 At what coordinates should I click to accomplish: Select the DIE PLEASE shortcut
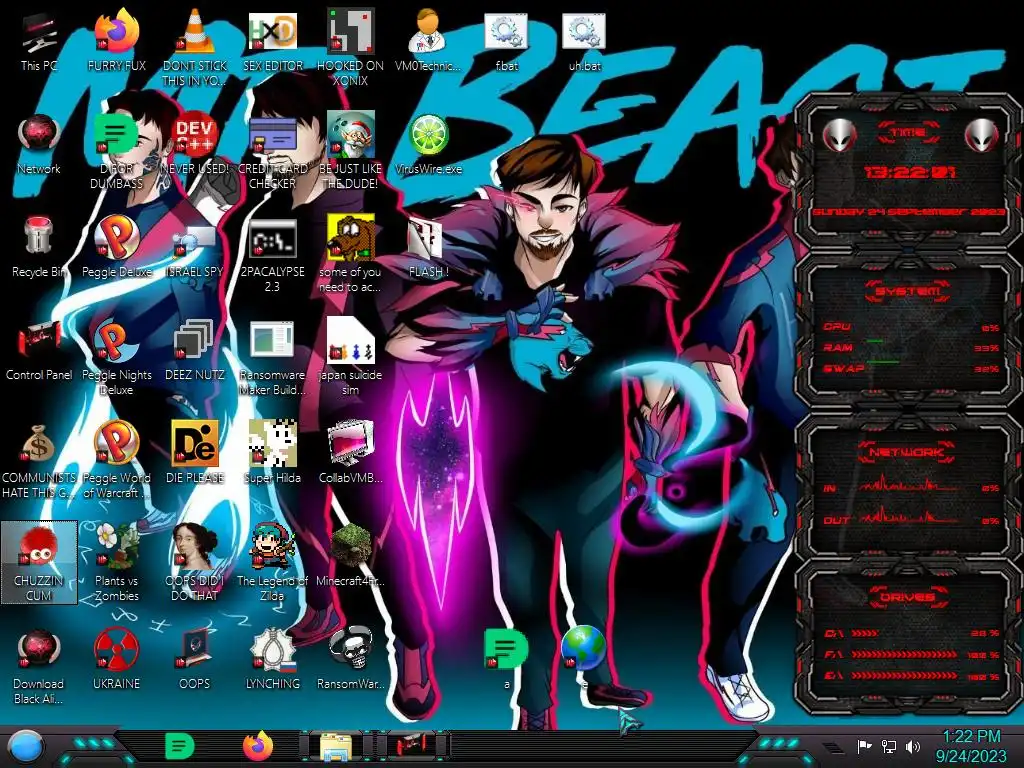[195, 443]
